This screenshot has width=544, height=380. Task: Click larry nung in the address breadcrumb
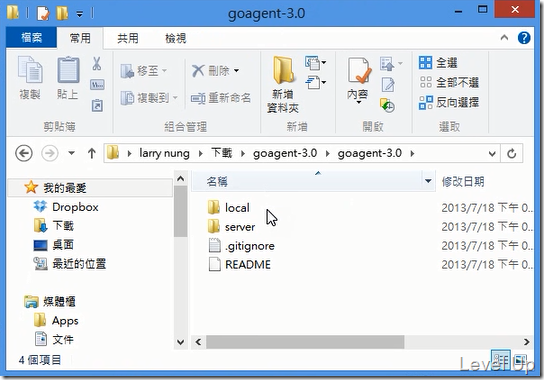[164, 153]
